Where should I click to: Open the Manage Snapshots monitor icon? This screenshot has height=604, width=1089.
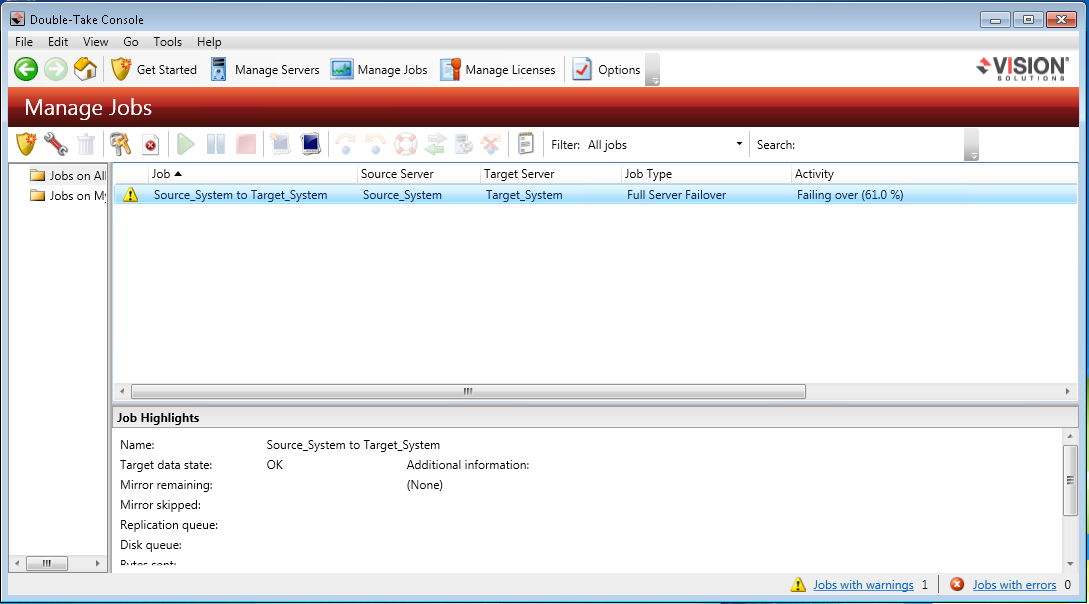pos(310,144)
